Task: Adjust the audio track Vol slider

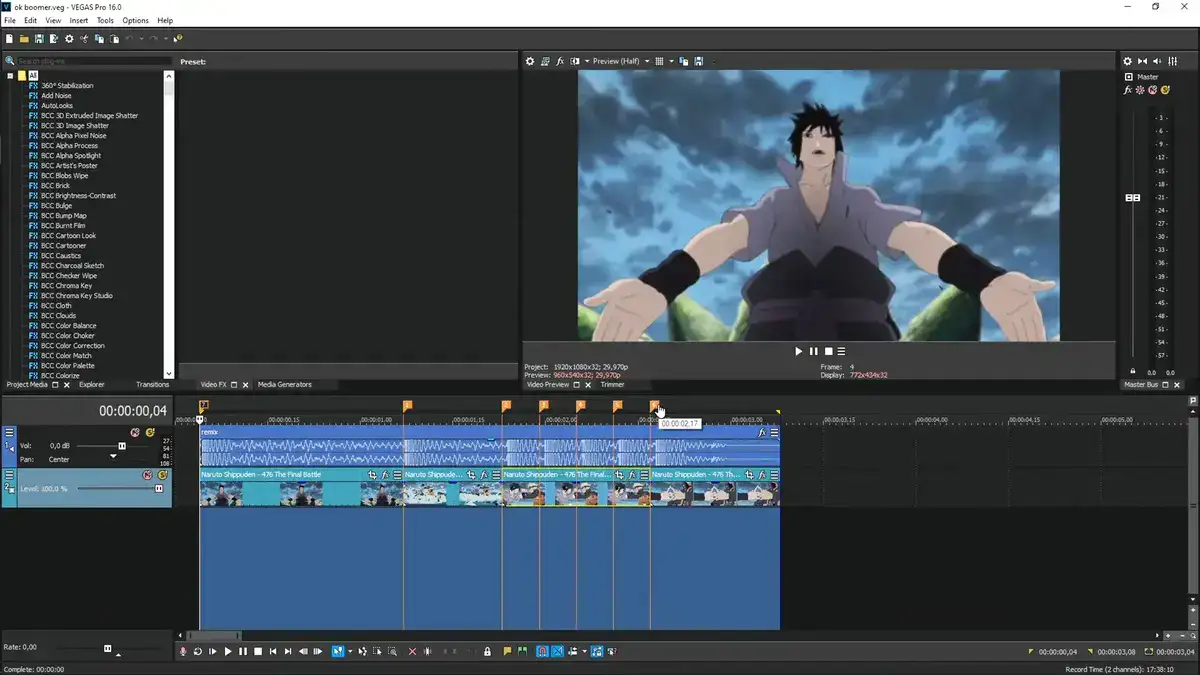Action: pyautogui.click(x=122, y=446)
